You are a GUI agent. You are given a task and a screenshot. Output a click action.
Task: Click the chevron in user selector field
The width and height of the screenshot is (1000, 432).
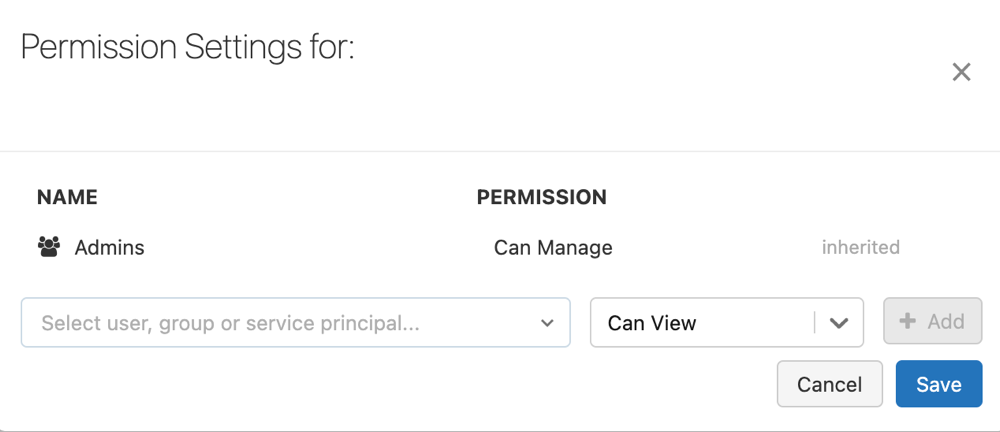[x=547, y=323]
